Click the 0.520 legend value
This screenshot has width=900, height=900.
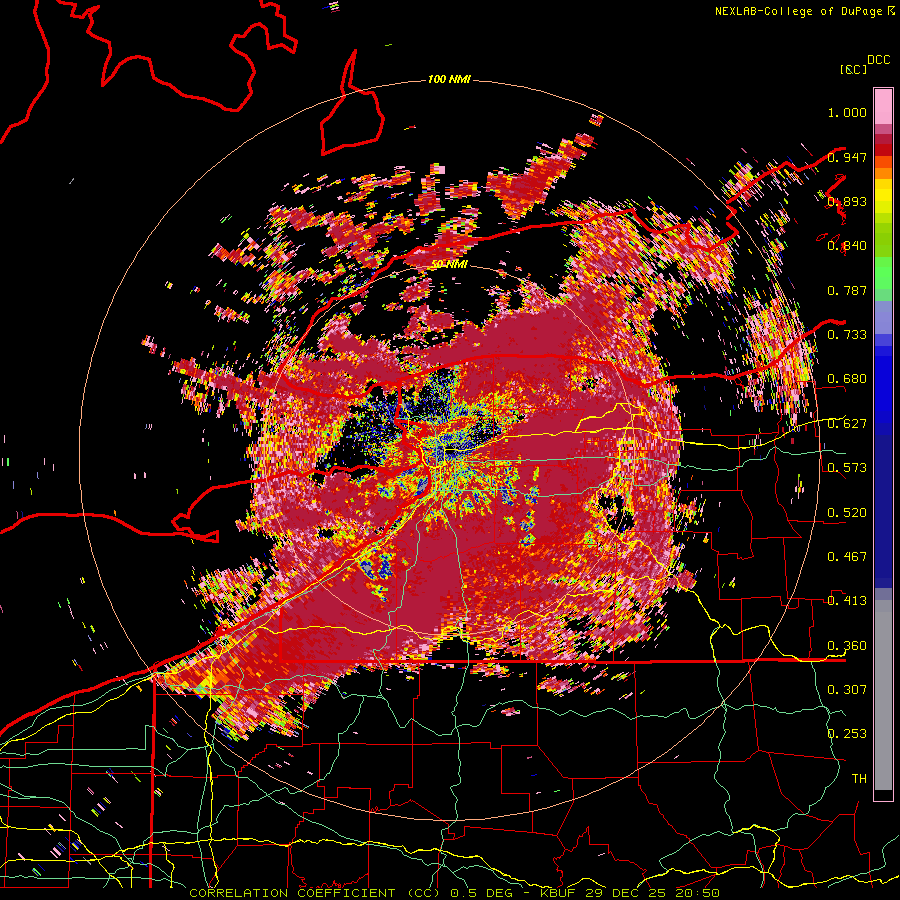pos(847,513)
